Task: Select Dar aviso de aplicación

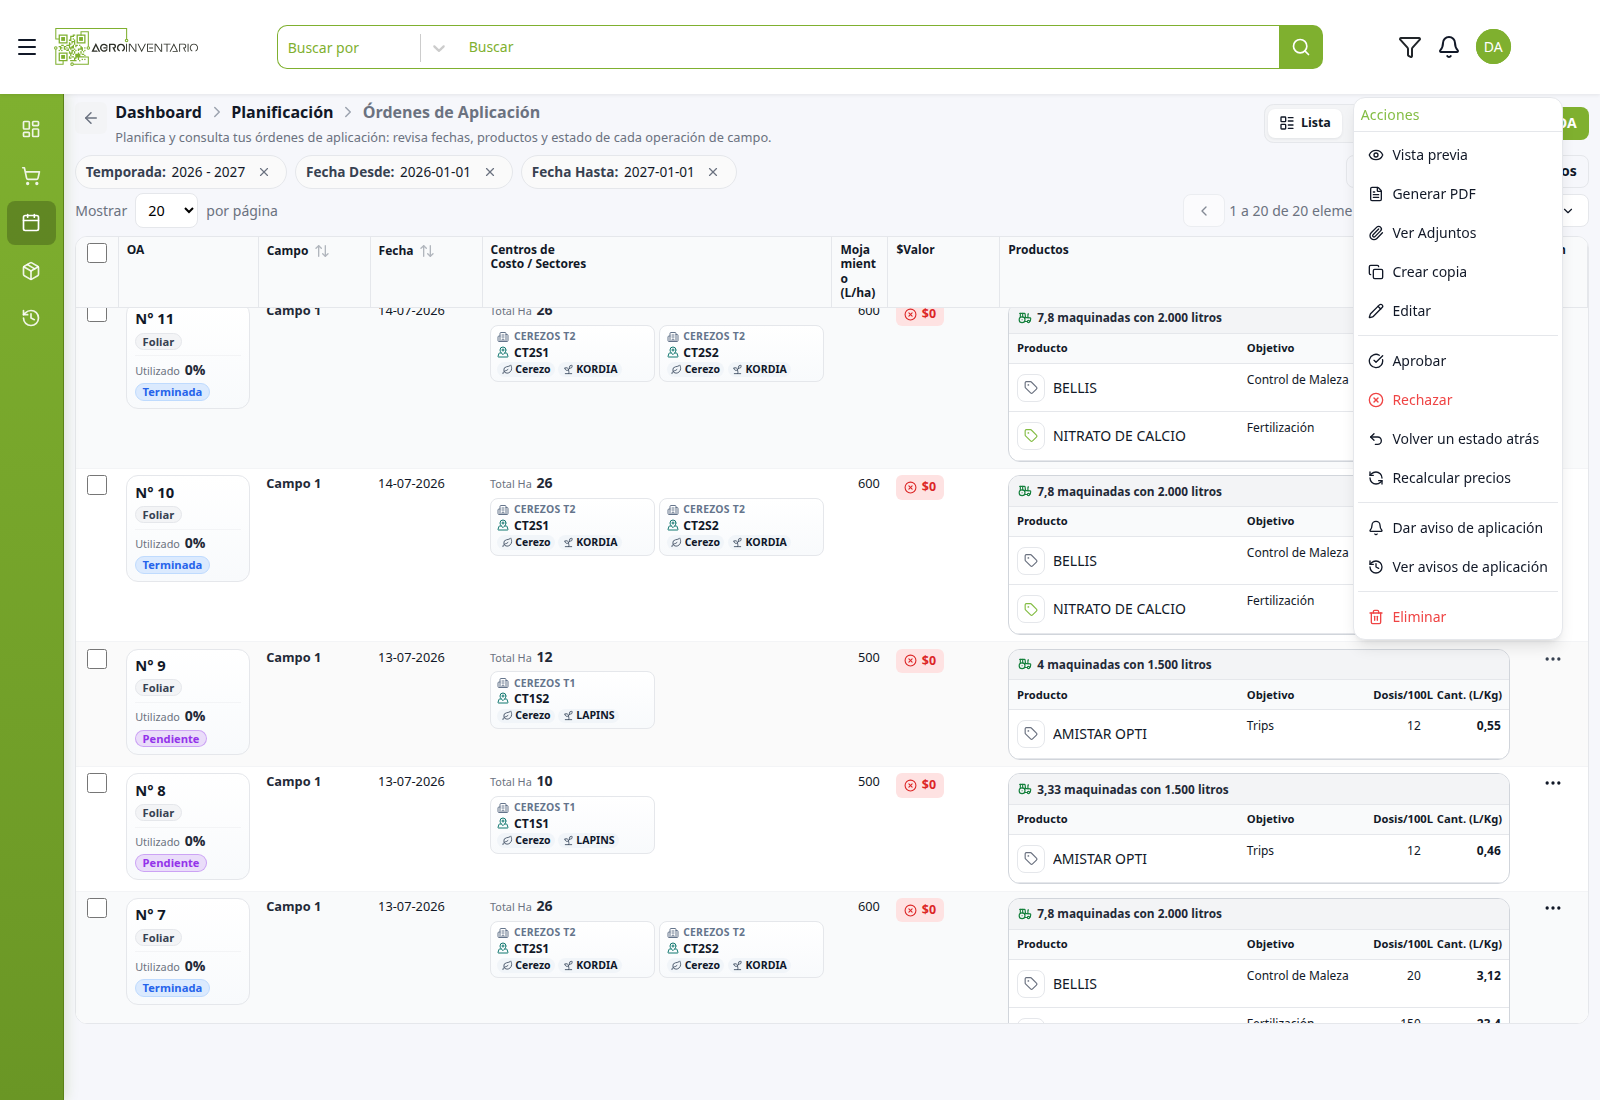Action: tap(1458, 528)
